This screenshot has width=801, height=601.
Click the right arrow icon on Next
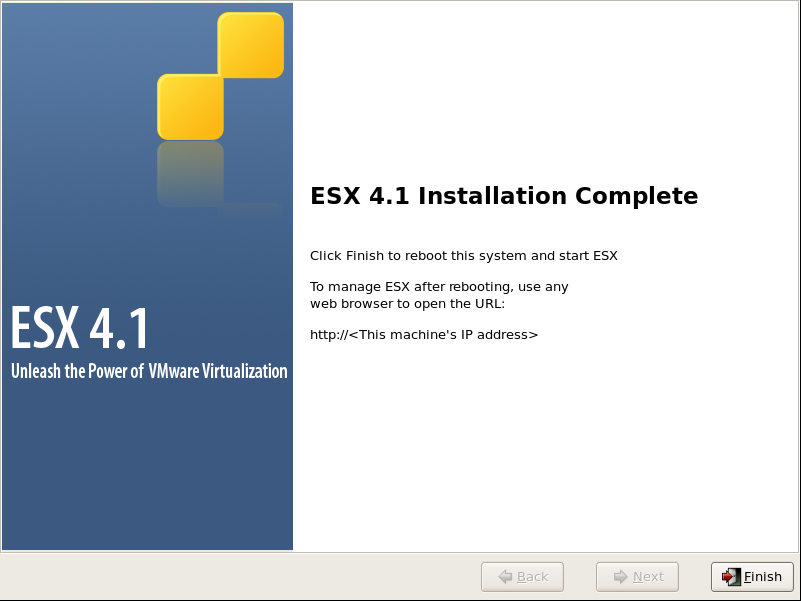tap(621, 576)
